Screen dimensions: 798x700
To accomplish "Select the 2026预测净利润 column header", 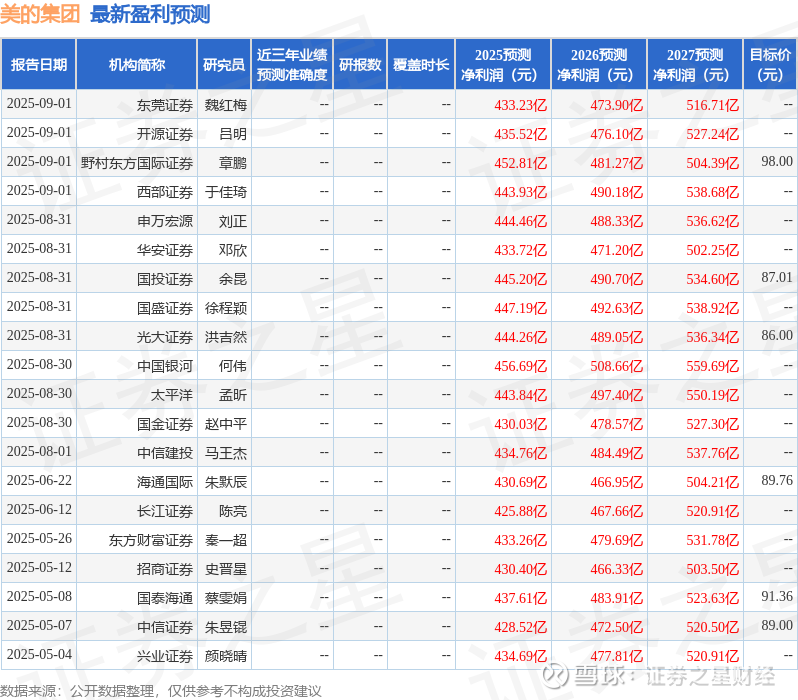I will (x=599, y=65).
